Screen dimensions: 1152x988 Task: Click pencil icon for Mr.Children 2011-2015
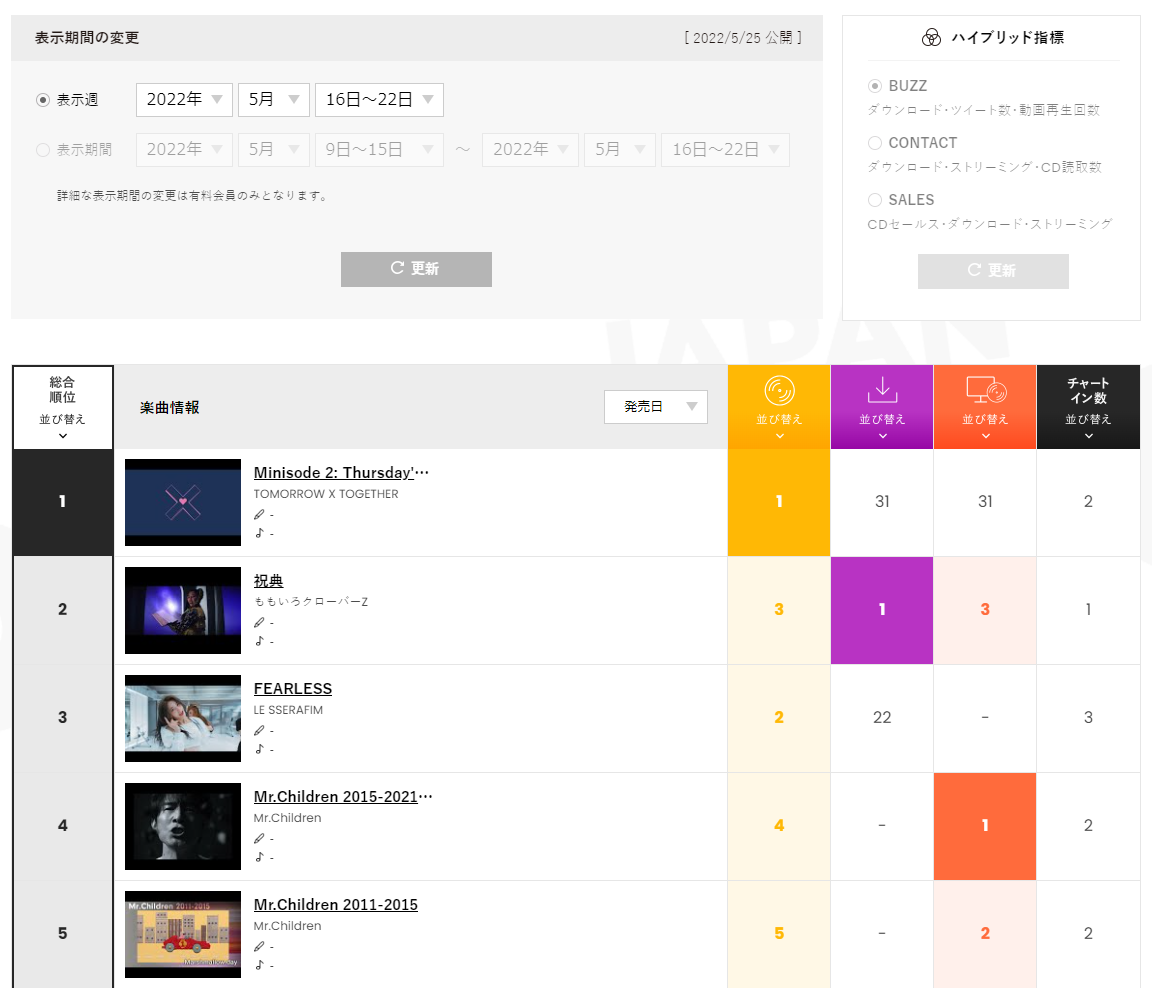(x=259, y=946)
